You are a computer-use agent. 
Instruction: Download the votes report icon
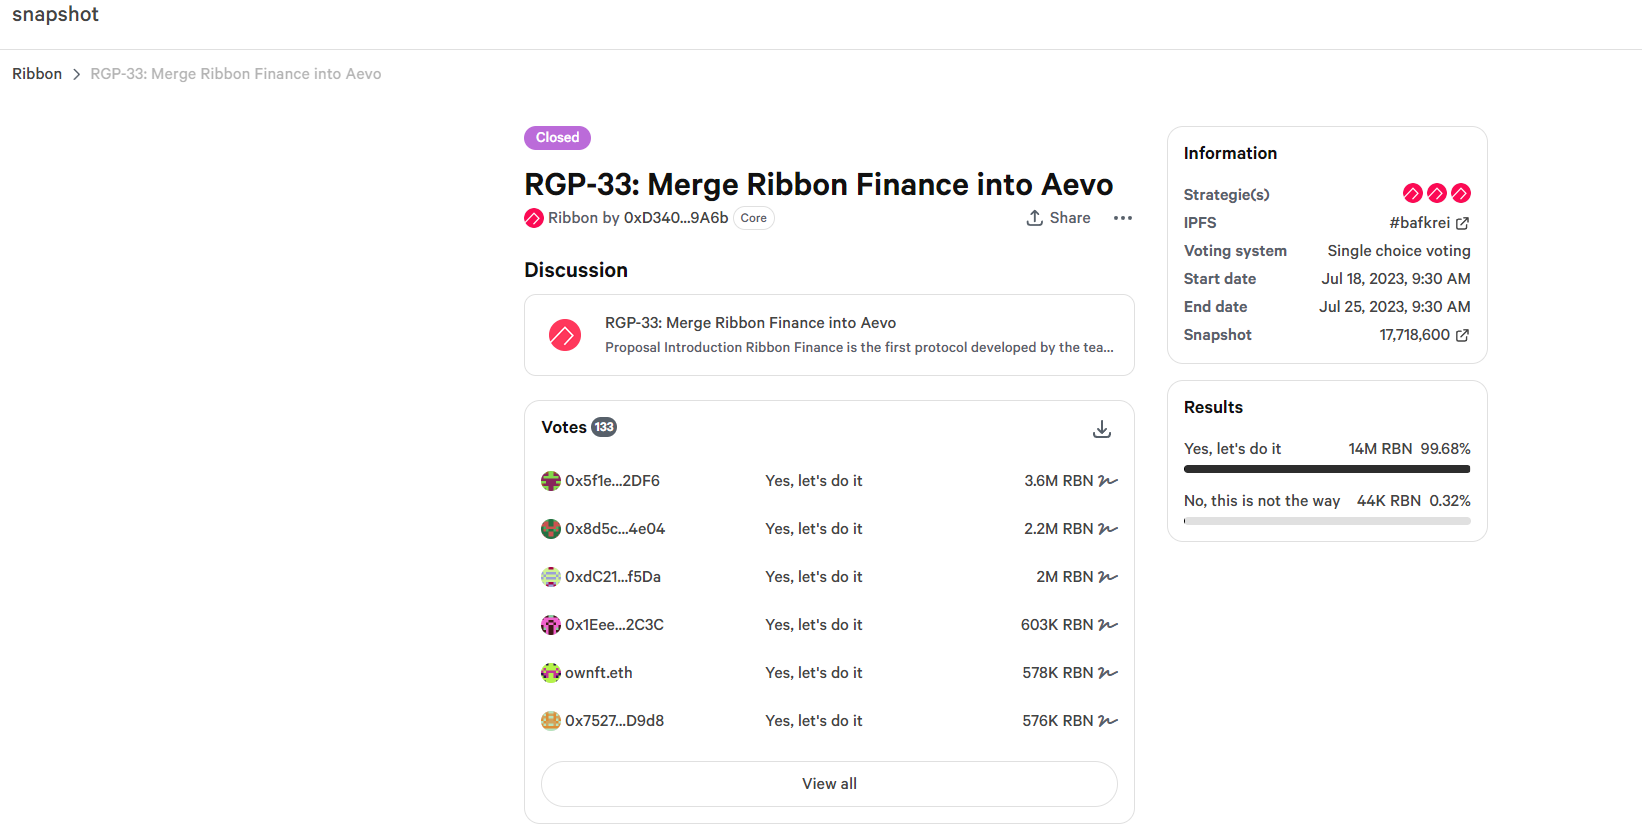[x=1102, y=429]
